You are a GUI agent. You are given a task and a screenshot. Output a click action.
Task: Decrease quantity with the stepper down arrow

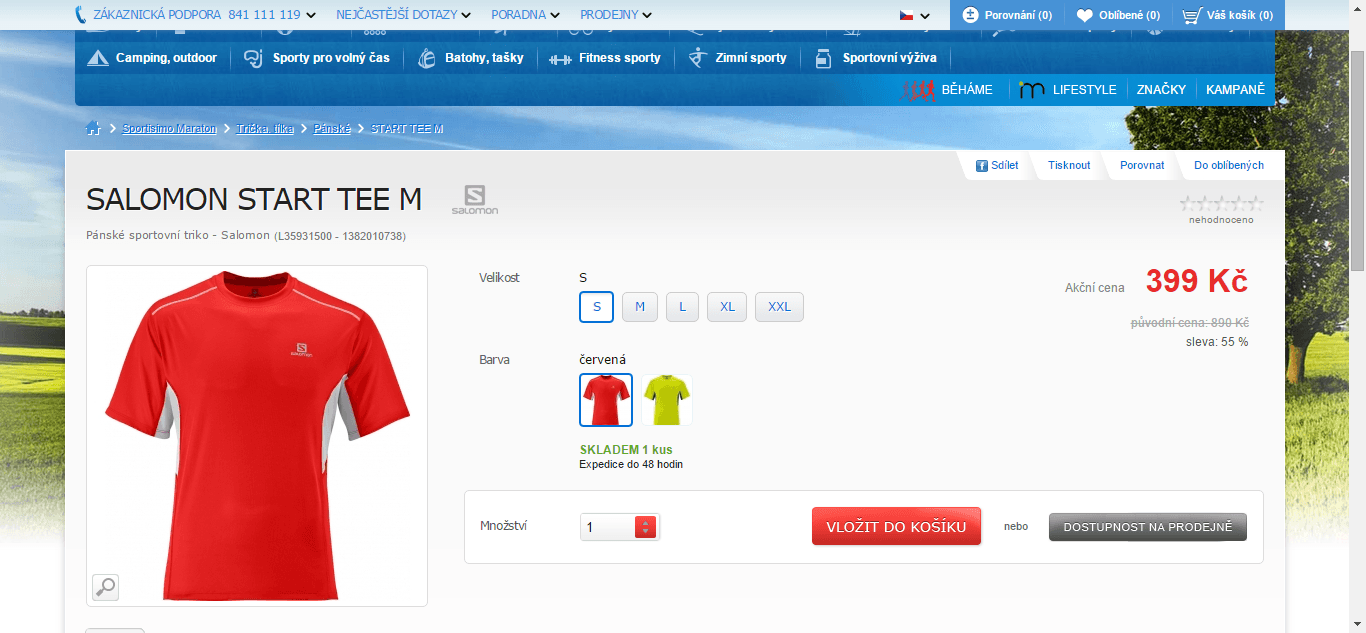tap(645, 532)
